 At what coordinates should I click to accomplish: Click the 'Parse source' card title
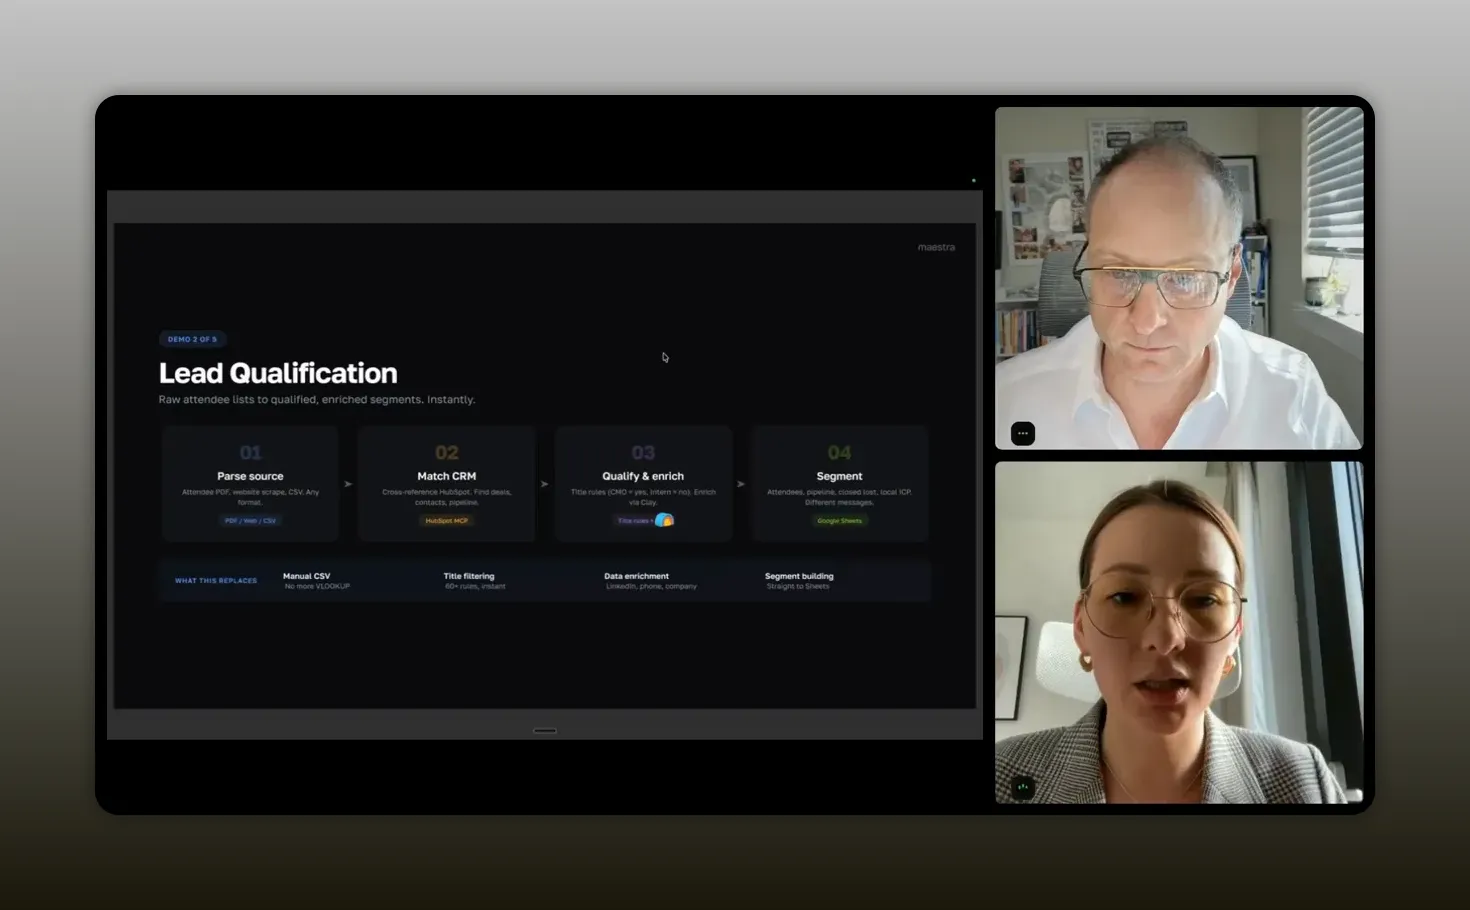250,476
